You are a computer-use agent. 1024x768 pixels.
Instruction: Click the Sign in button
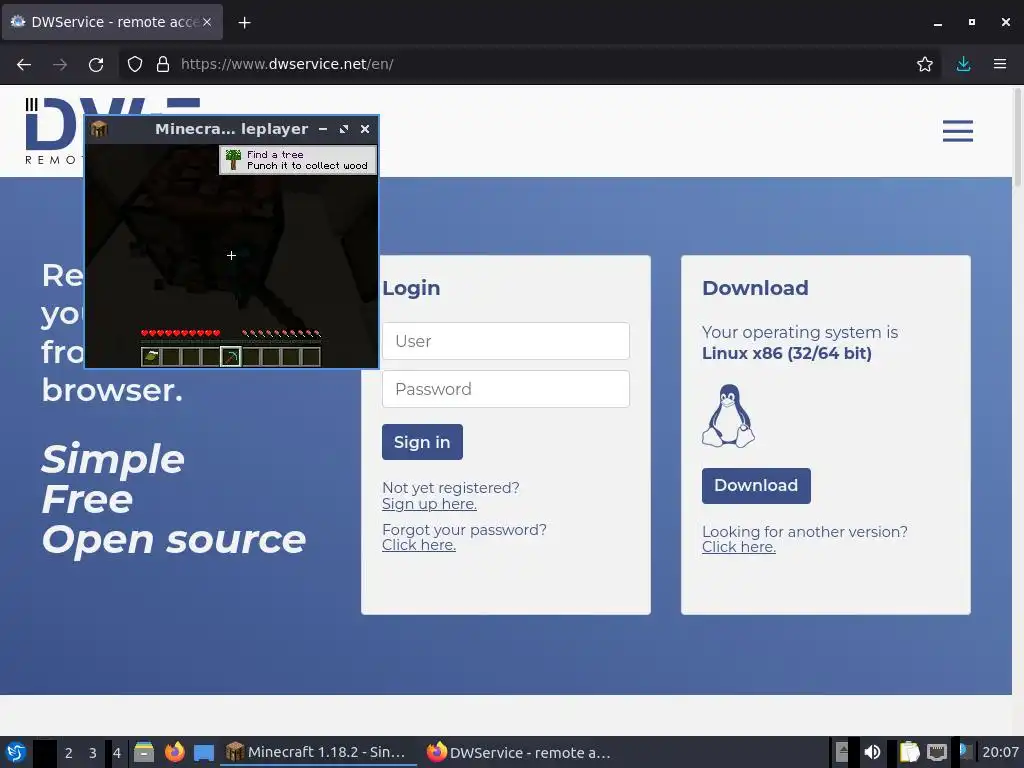tap(422, 442)
